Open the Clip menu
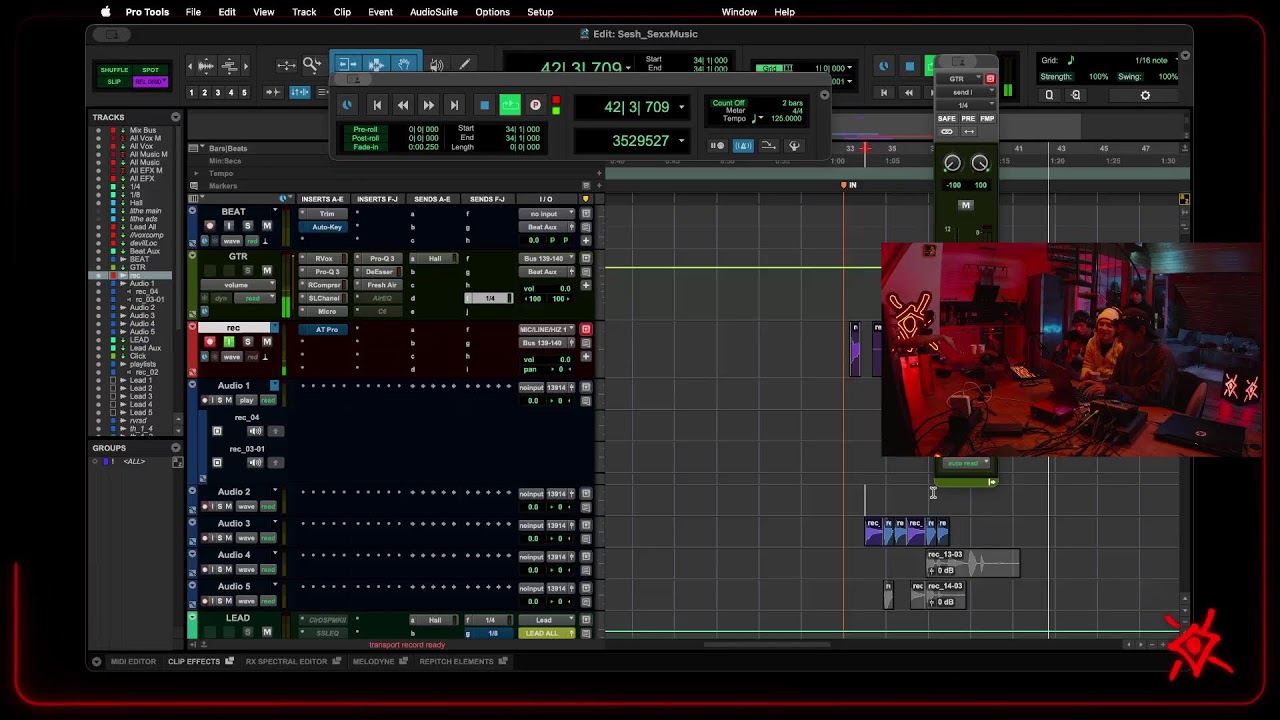 (x=342, y=12)
